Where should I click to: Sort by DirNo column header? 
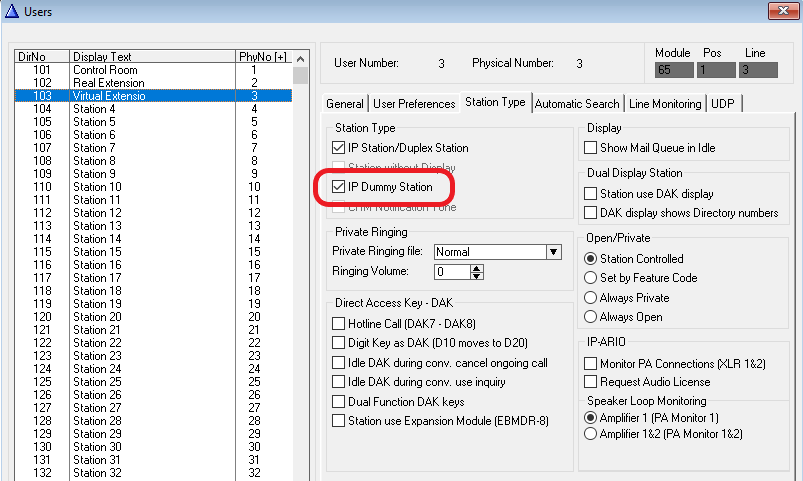coord(42,56)
